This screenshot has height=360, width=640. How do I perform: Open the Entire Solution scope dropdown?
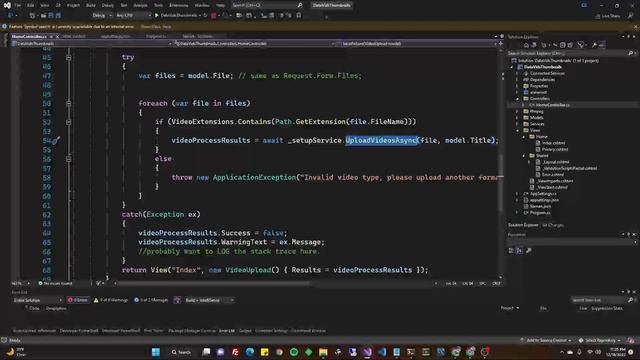[37, 300]
